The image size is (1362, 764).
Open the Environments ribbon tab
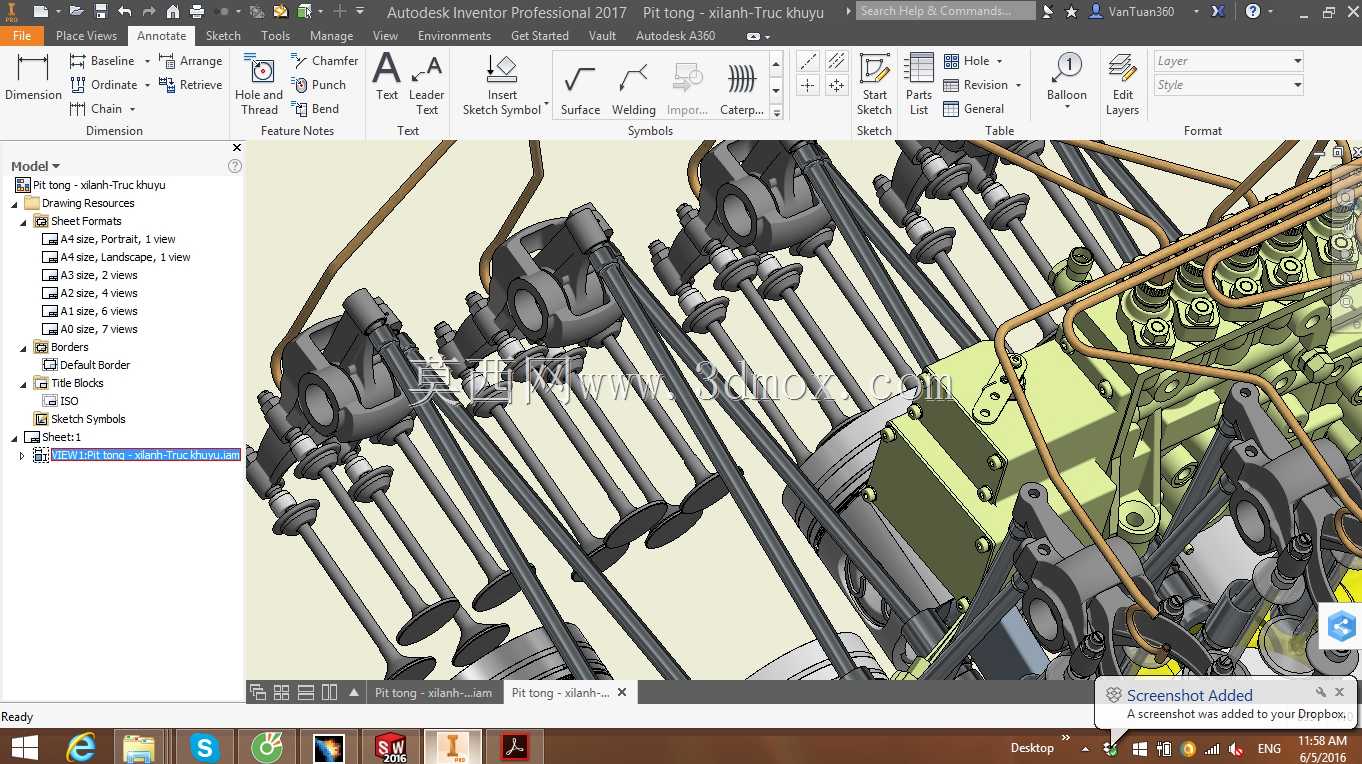tap(454, 35)
